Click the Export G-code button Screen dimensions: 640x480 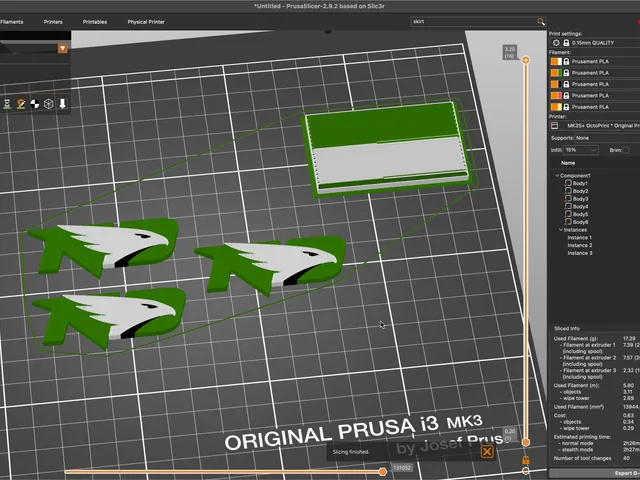tap(595, 473)
